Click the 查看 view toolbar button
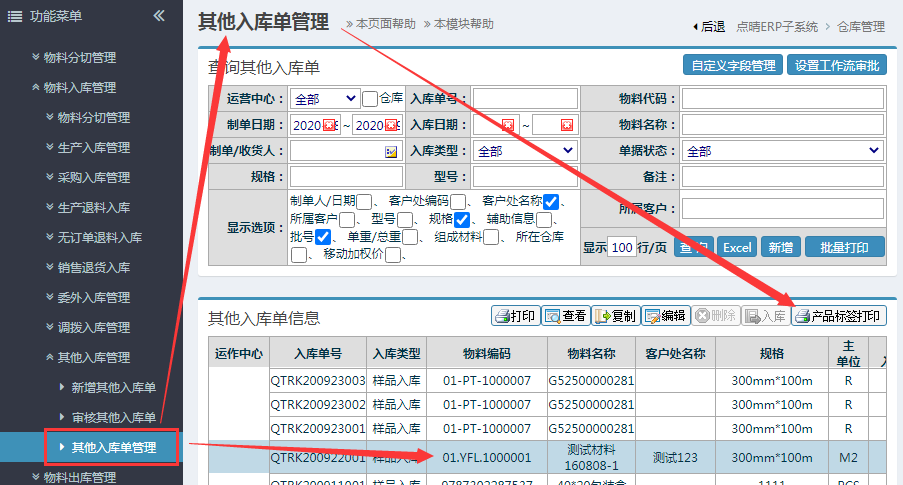The width and height of the screenshot is (903, 485). pyautogui.click(x=566, y=316)
